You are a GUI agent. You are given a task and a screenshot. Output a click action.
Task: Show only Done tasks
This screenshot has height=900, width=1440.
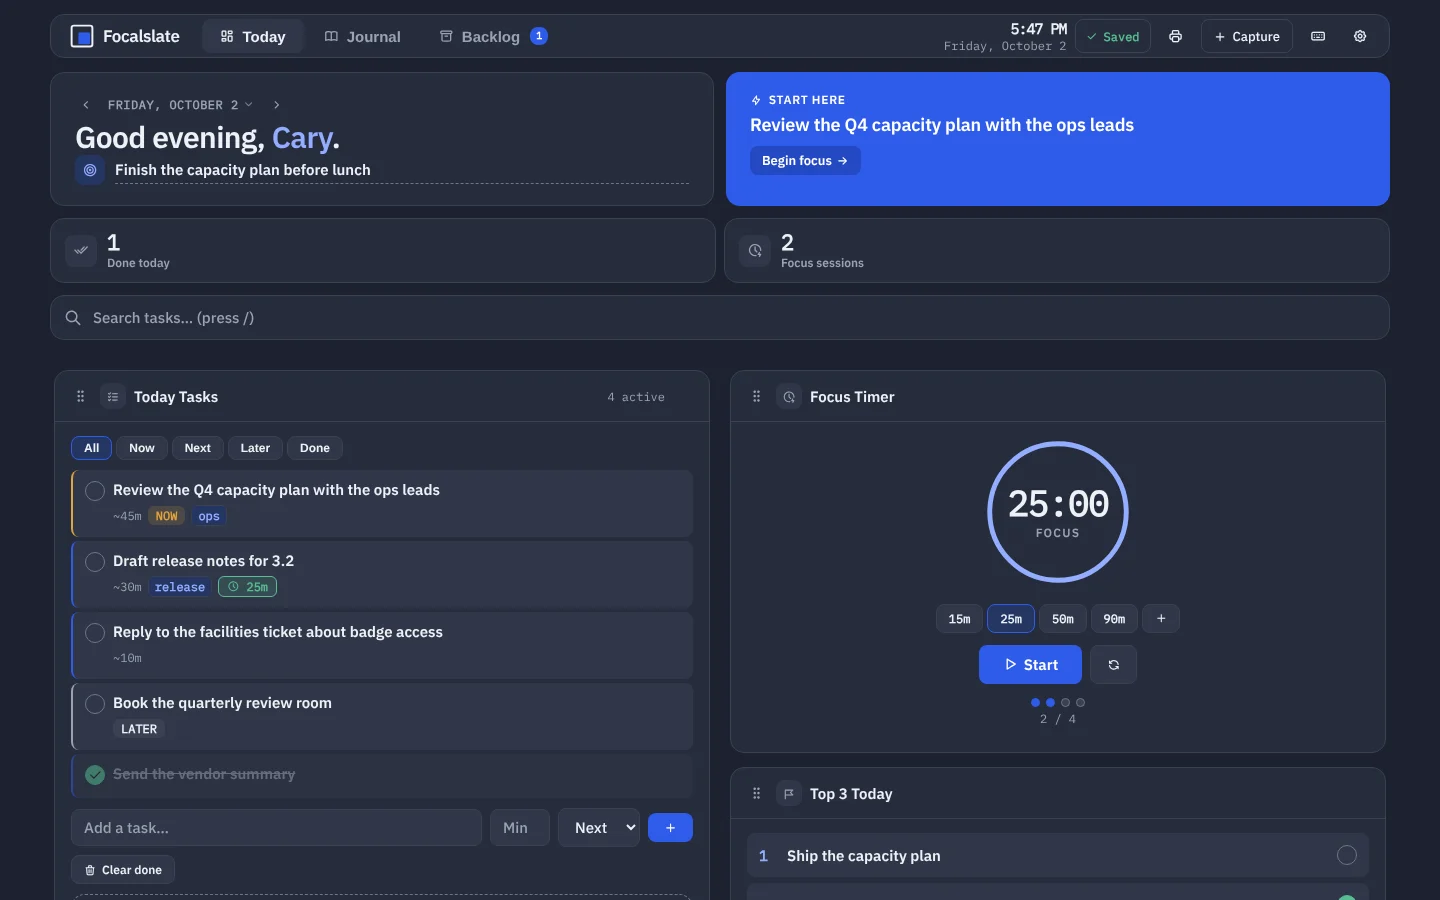315,448
